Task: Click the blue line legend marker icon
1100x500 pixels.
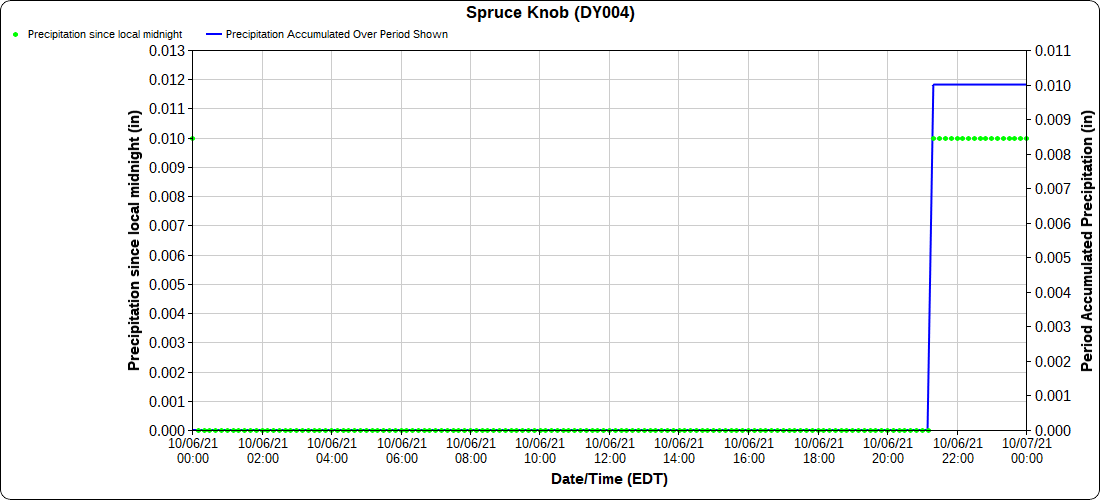Action: (x=212, y=34)
